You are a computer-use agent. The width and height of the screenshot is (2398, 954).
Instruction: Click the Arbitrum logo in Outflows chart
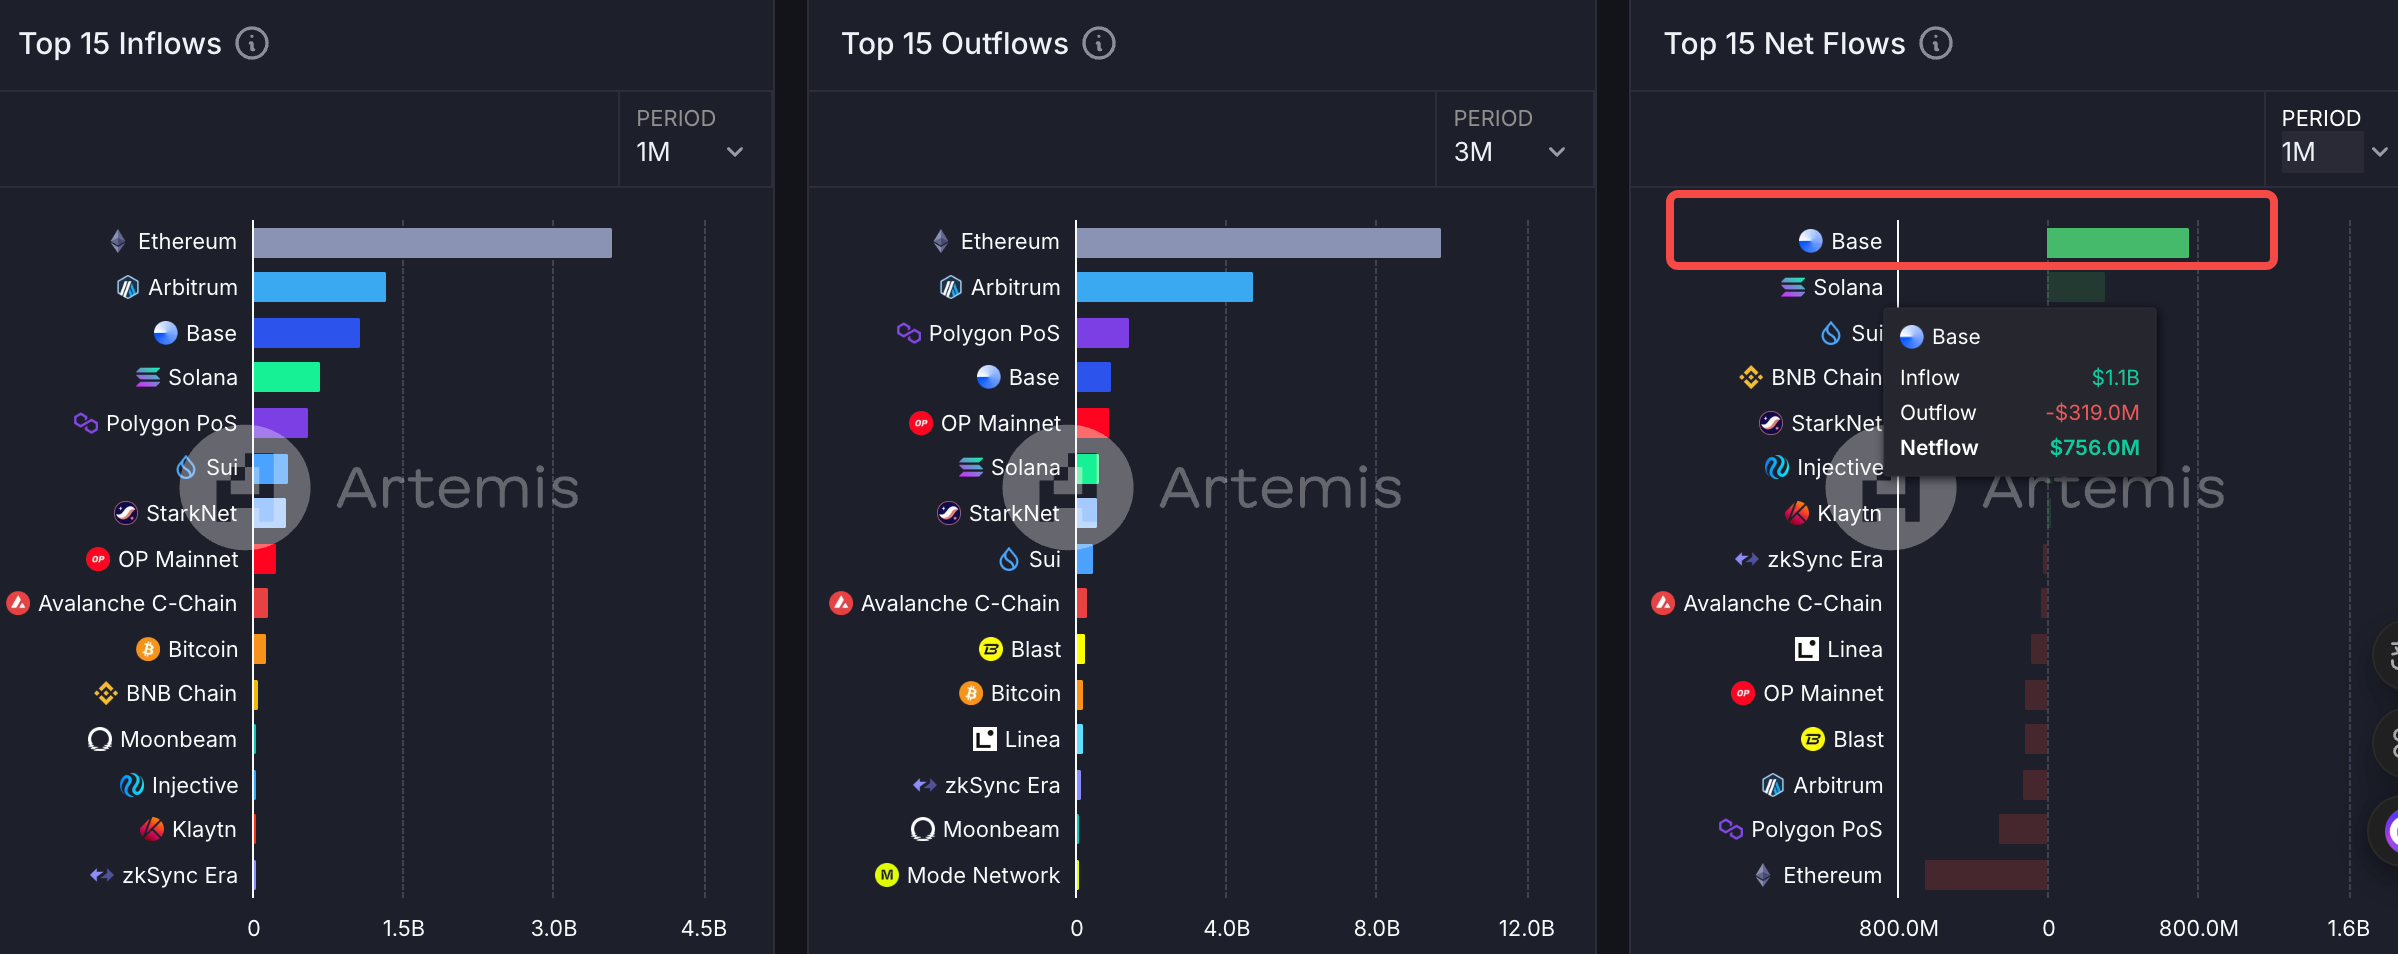coord(951,288)
